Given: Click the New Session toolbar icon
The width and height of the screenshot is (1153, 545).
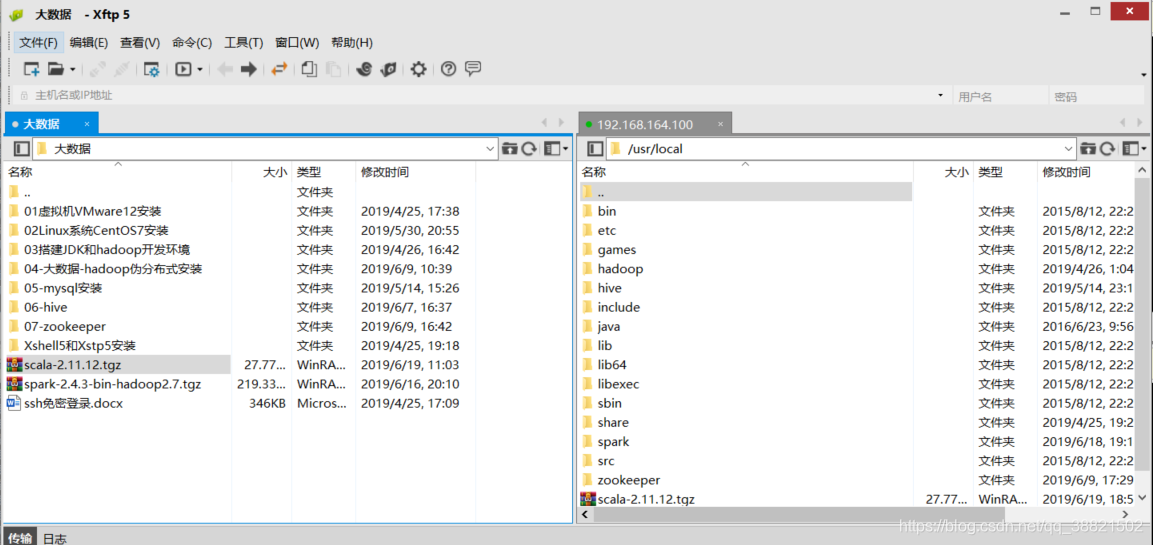Looking at the screenshot, I should point(31,69).
